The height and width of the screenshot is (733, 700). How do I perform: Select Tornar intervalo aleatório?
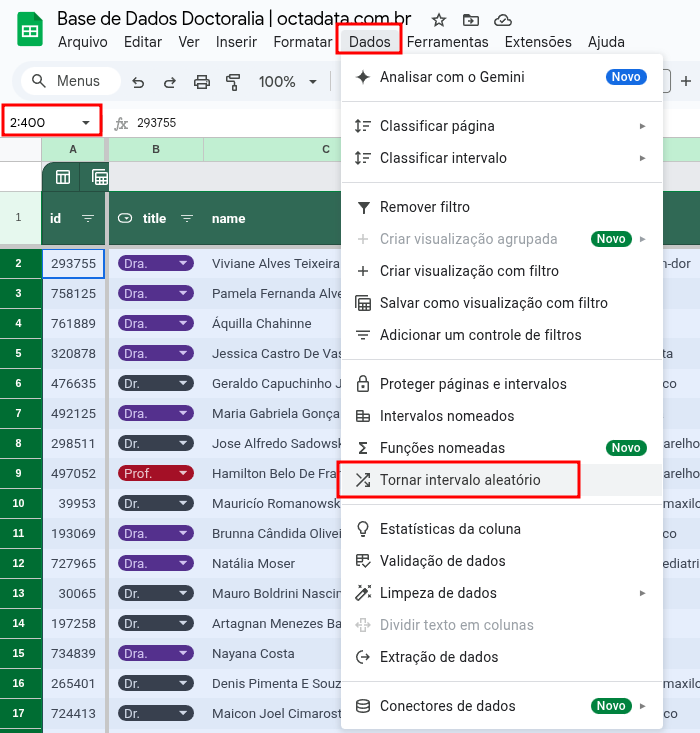[502, 480]
